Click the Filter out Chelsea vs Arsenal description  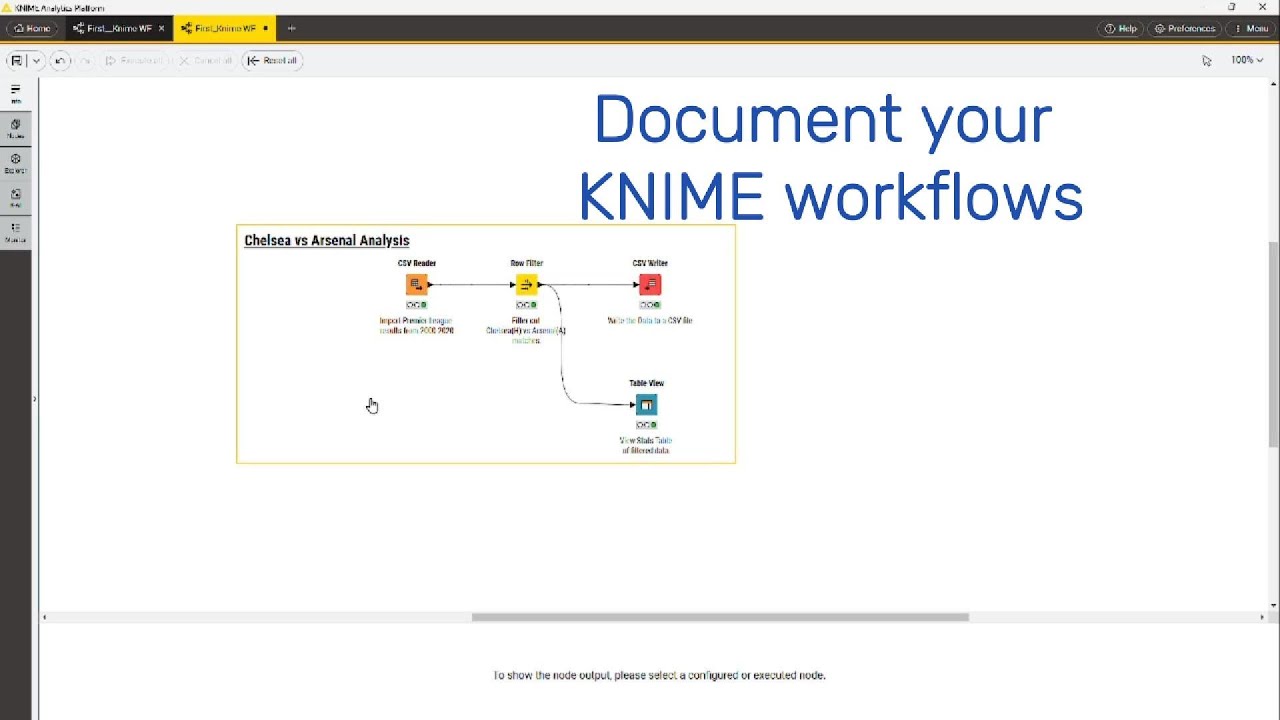pyautogui.click(x=526, y=330)
